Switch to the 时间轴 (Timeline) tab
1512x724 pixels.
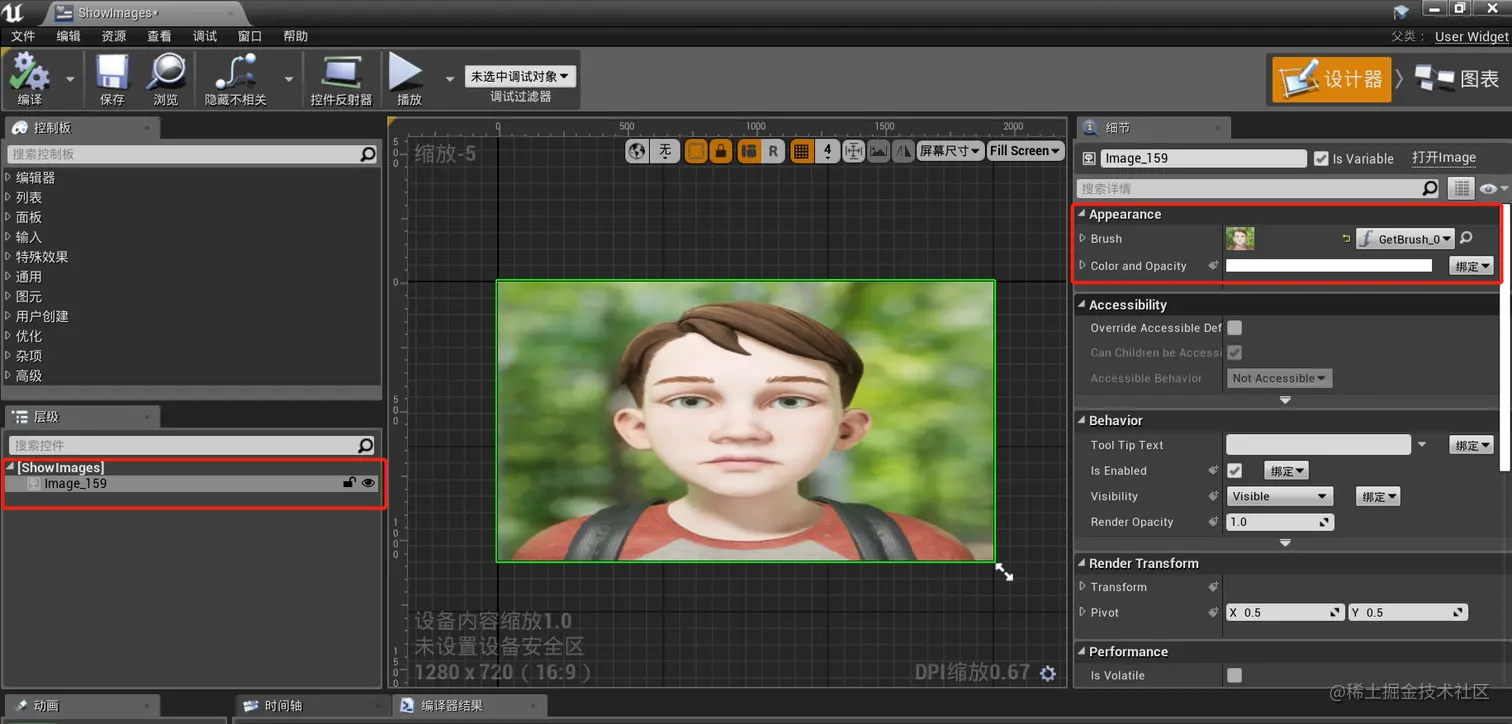283,705
